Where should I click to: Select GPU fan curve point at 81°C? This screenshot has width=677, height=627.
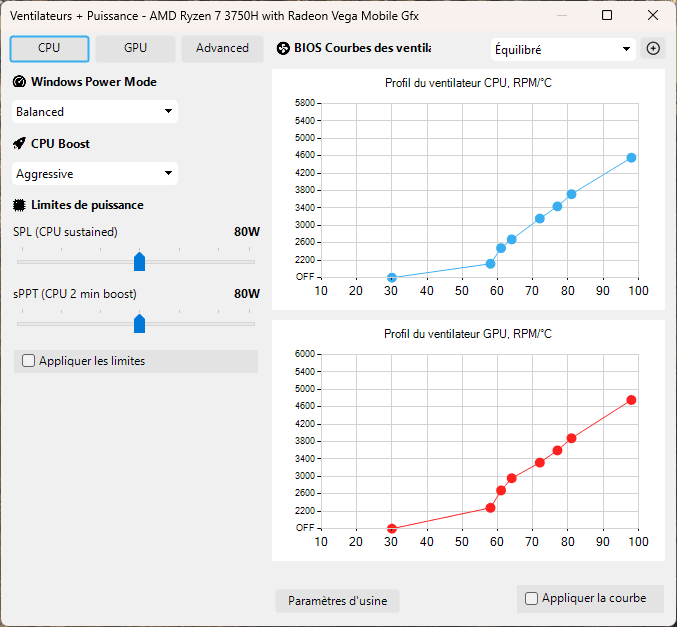point(571,438)
